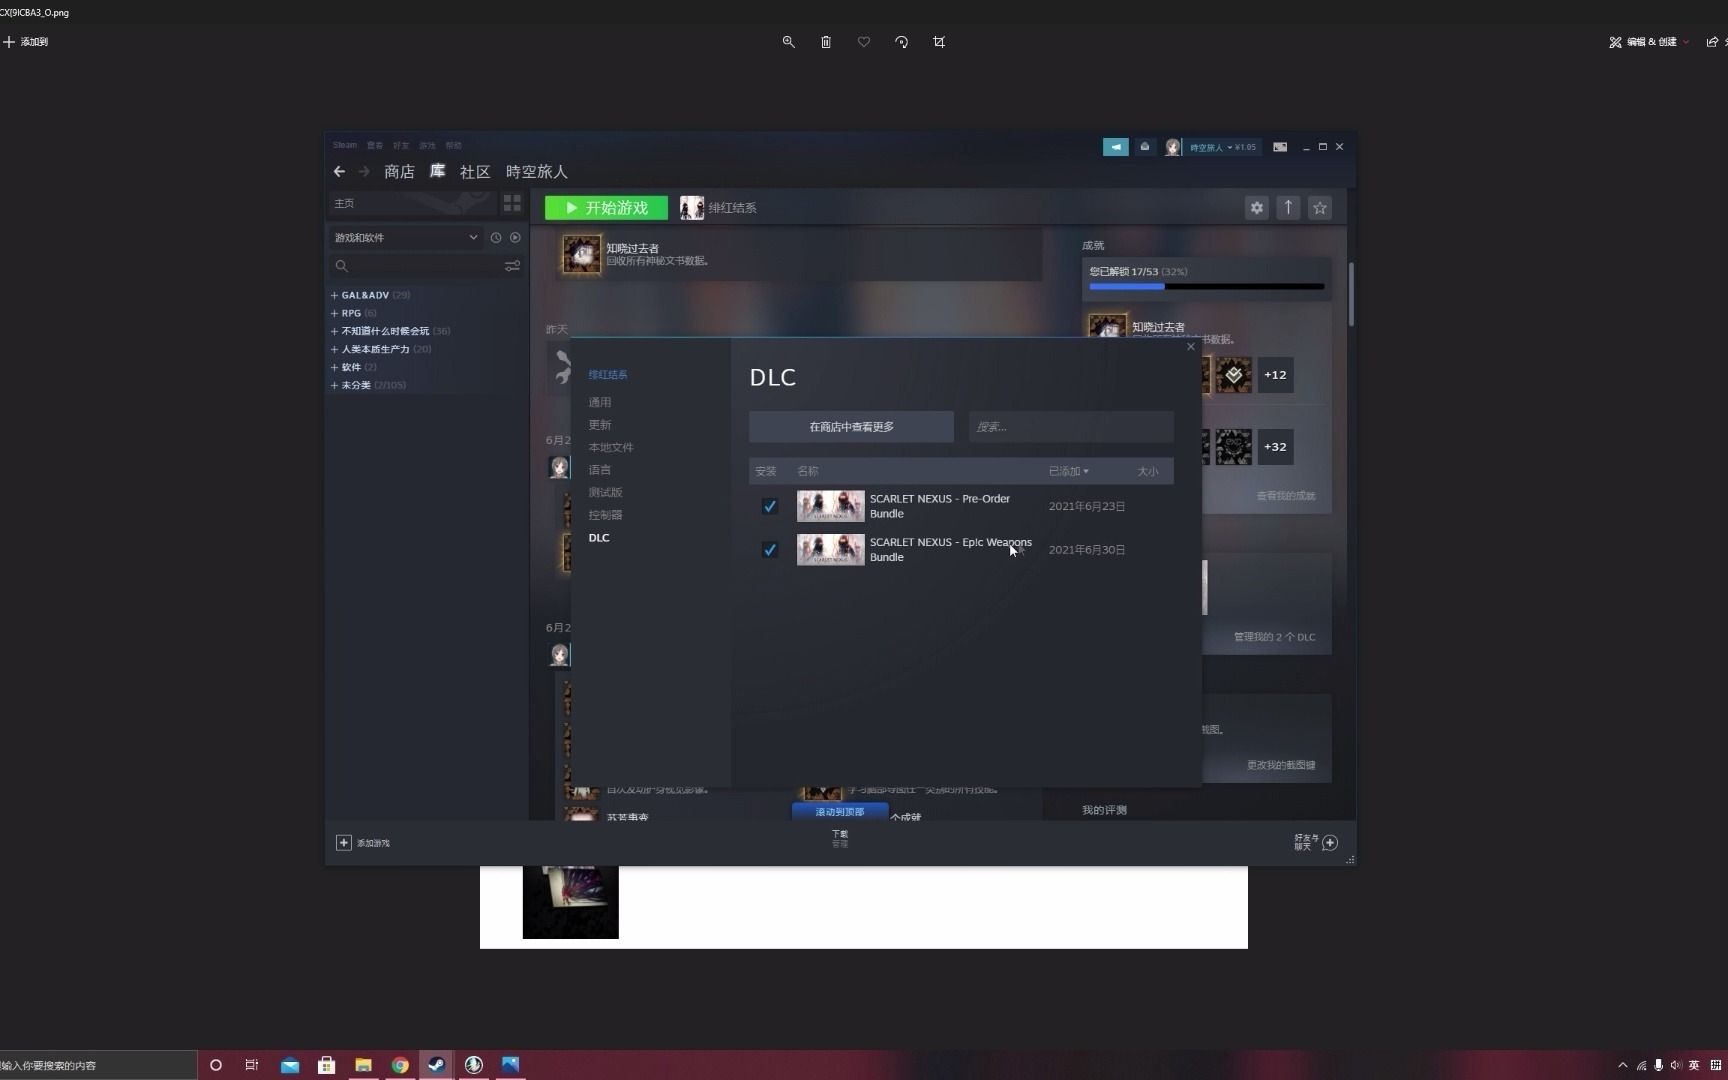Click 添加到 in the Photos toolbar
Image resolution: width=1728 pixels, height=1080 pixels.
tap(26, 42)
